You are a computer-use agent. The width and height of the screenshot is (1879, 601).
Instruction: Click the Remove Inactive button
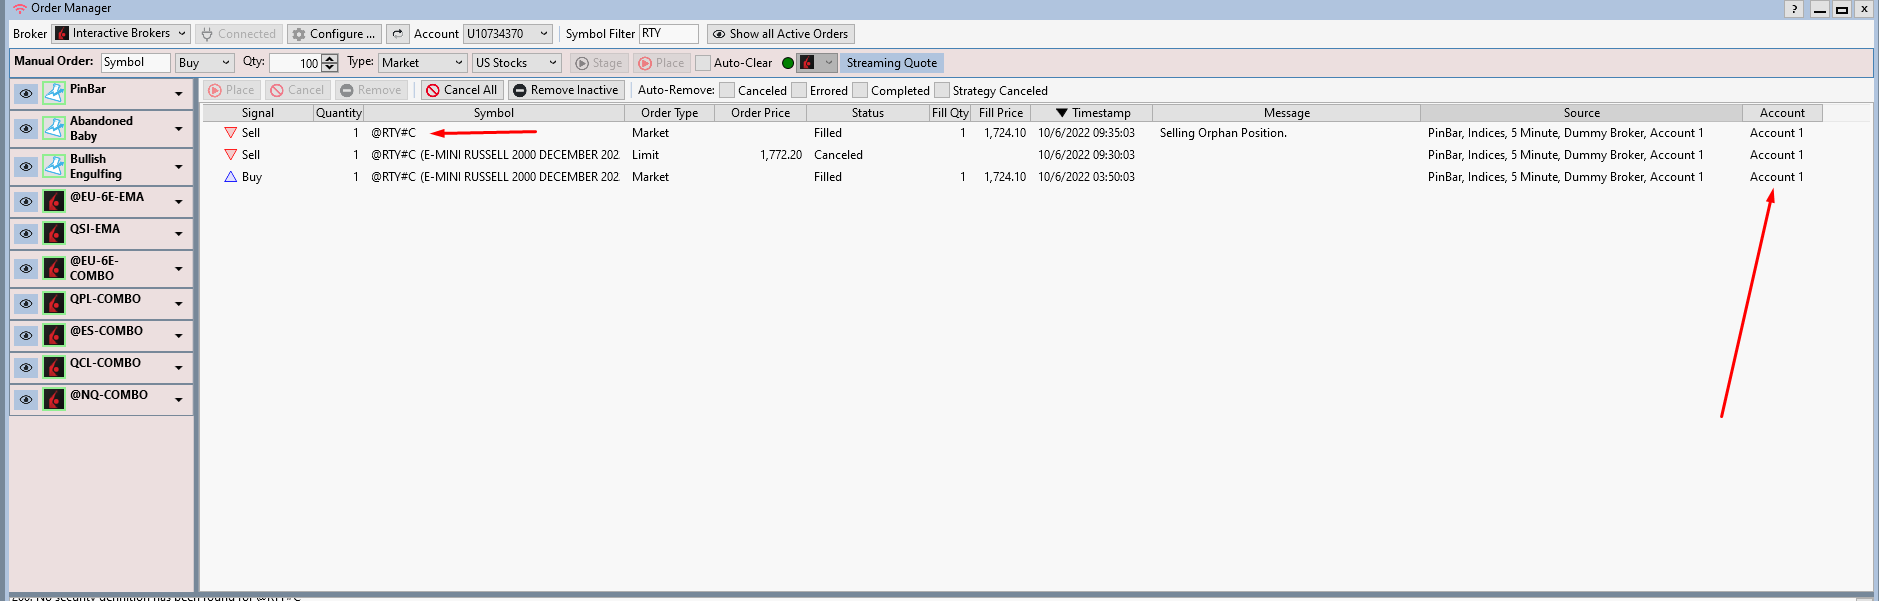pos(566,90)
